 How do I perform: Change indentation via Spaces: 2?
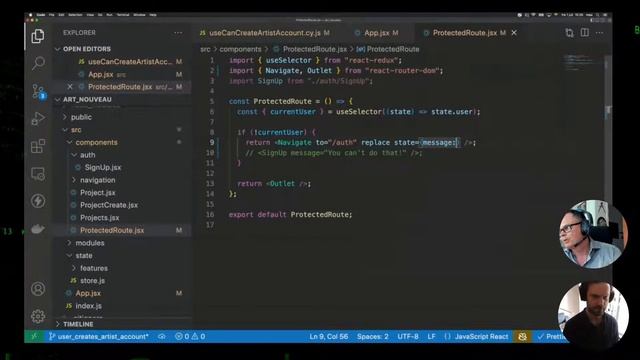coord(373,336)
